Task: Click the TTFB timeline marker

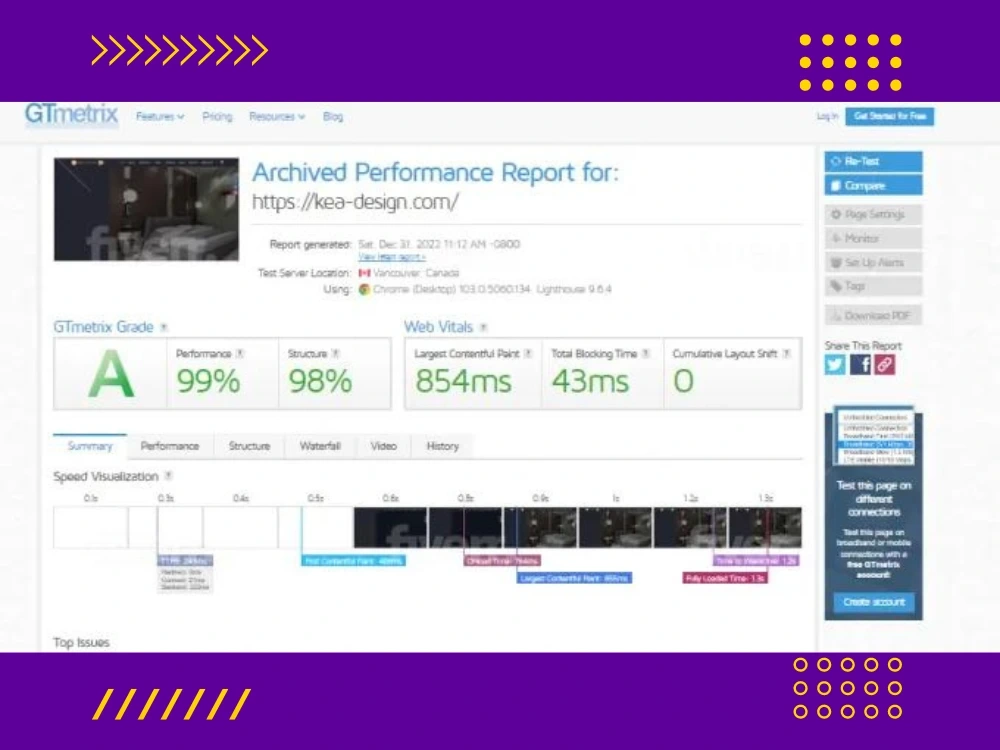Action: point(185,561)
